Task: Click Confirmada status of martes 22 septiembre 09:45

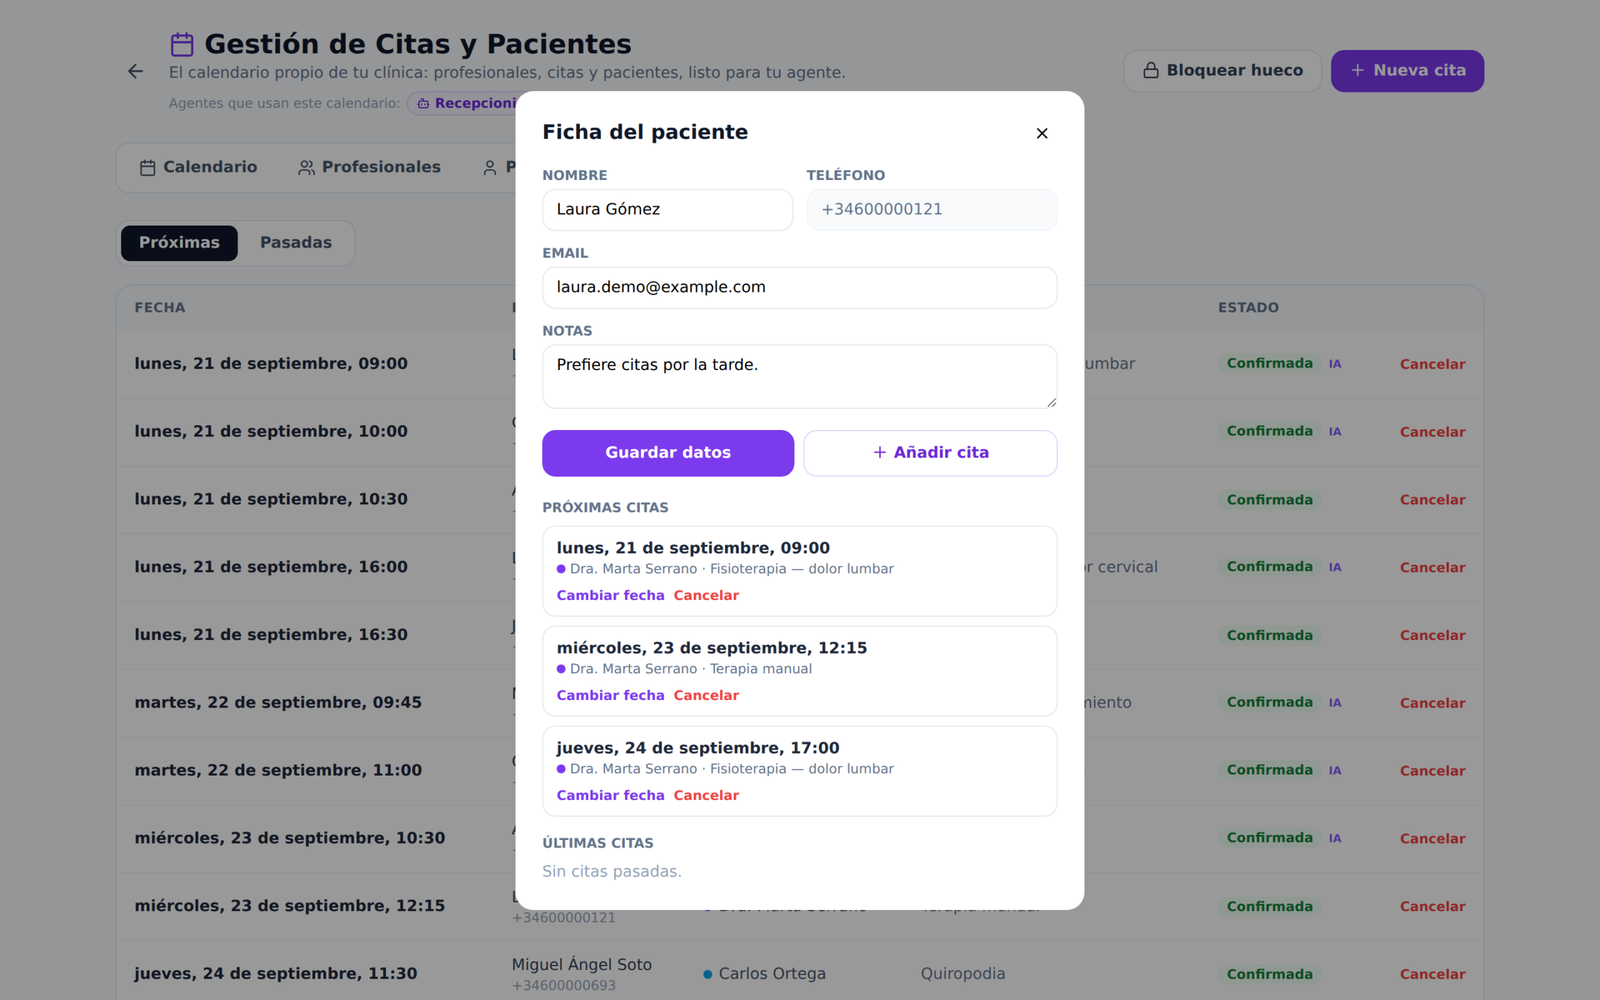Action: coord(1269,702)
